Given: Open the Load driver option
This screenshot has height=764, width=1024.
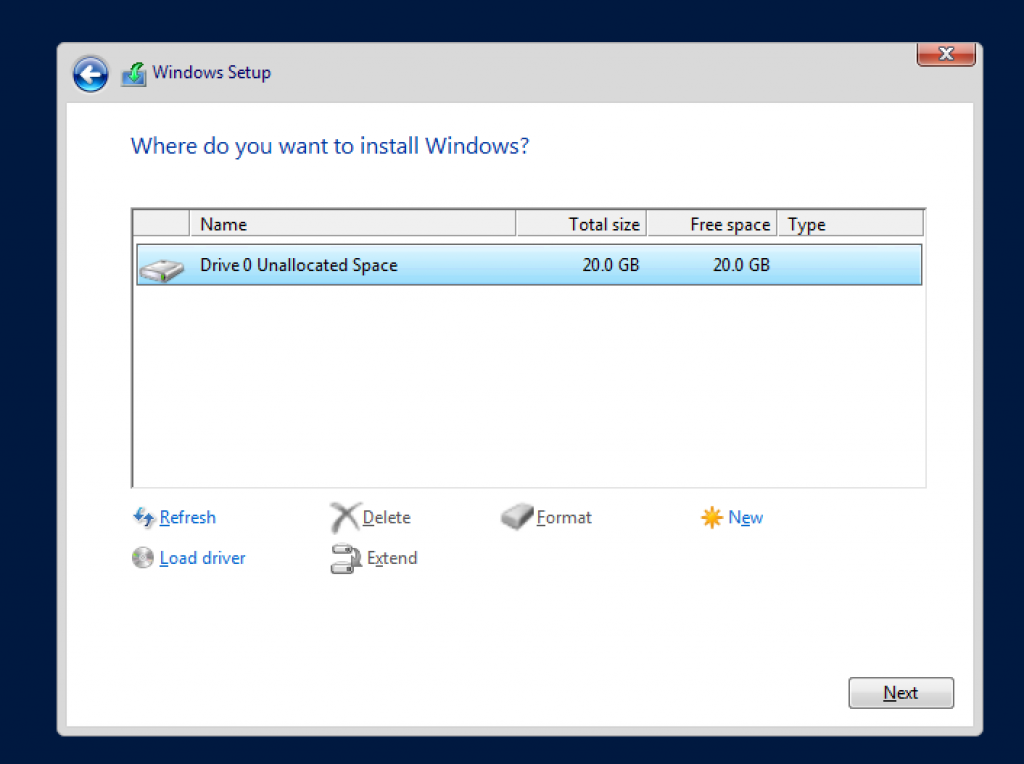Looking at the screenshot, I should [202, 558].
